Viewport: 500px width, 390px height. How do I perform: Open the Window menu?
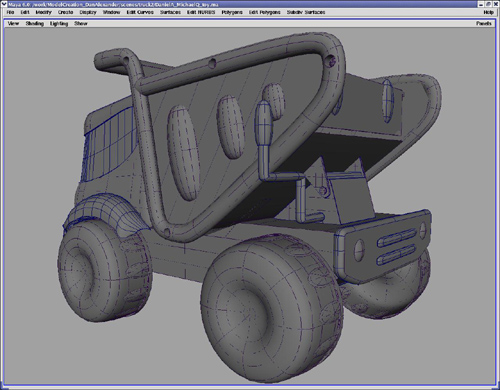coord(111,12)
